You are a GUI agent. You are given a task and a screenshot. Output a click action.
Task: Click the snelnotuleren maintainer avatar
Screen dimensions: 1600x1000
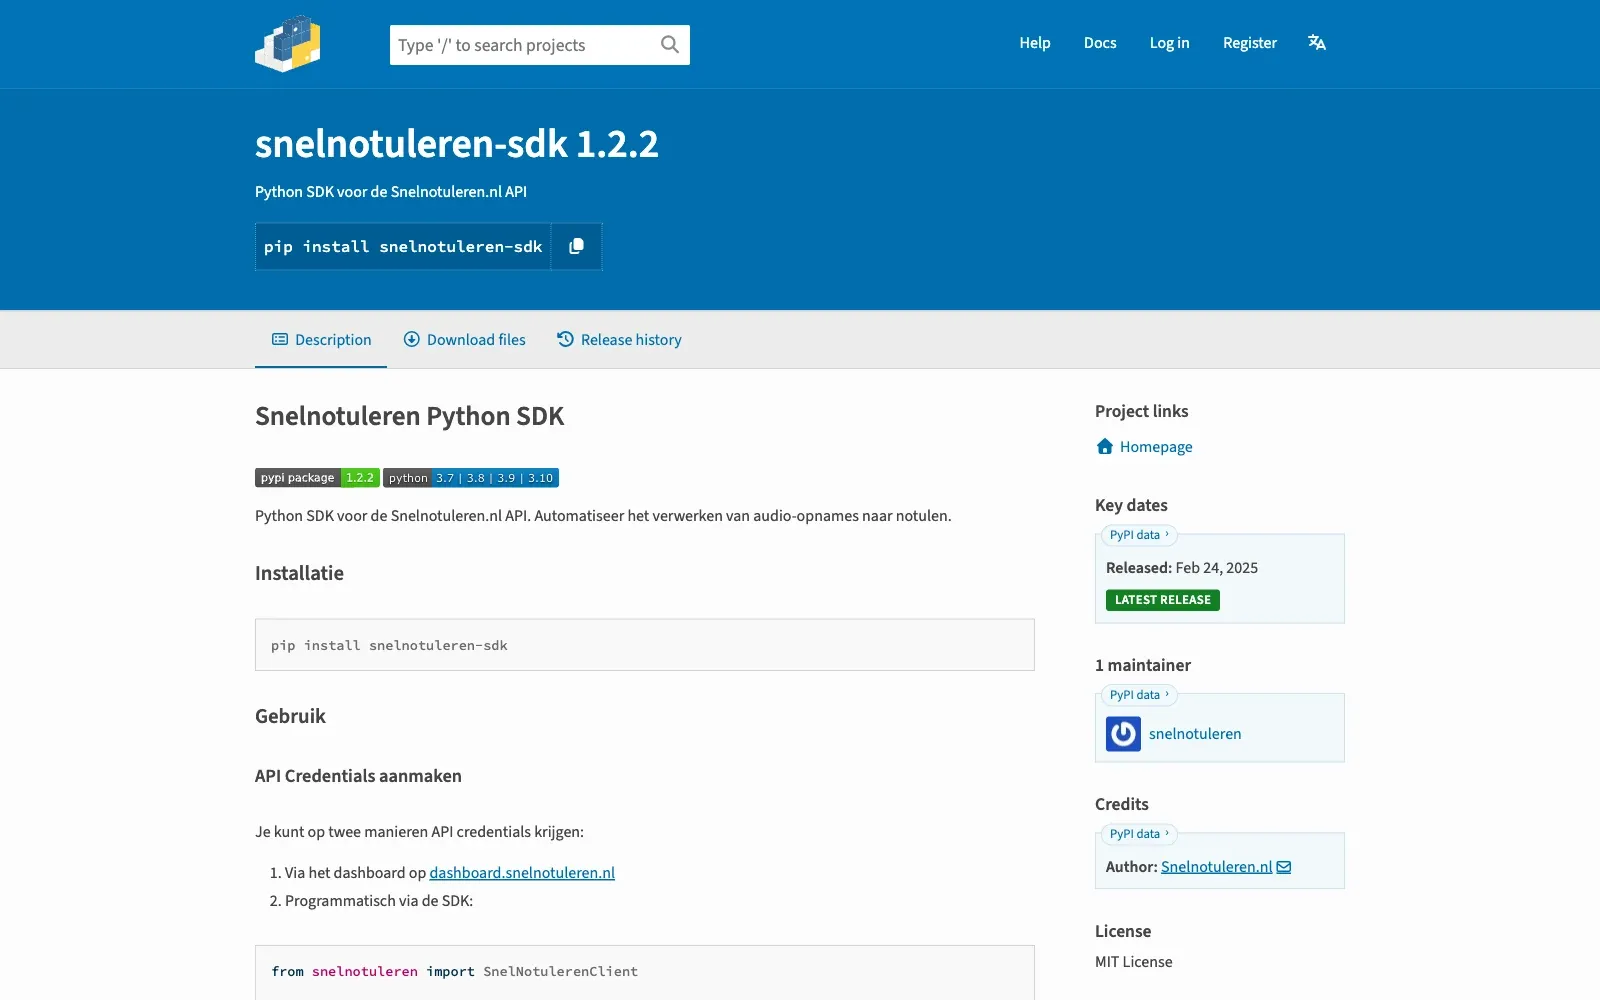tap(1123, 734)
